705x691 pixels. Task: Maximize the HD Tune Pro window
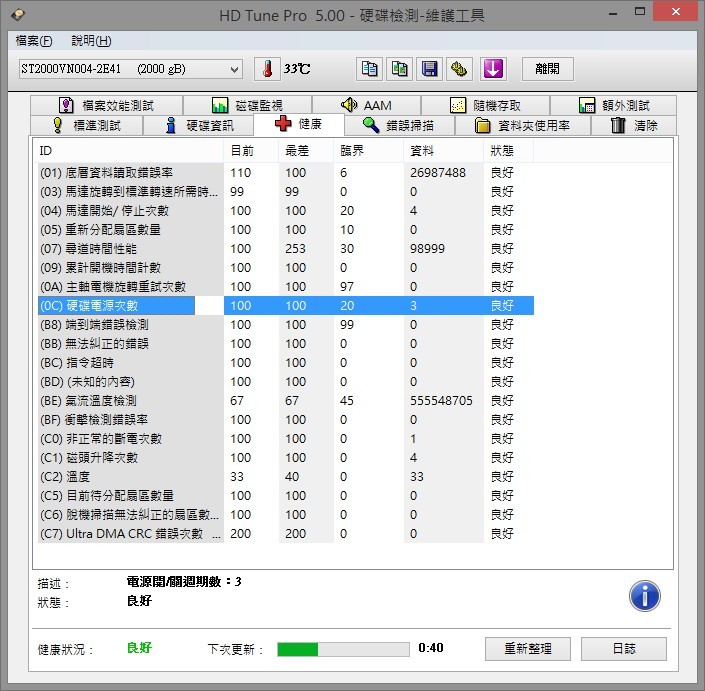640,12
